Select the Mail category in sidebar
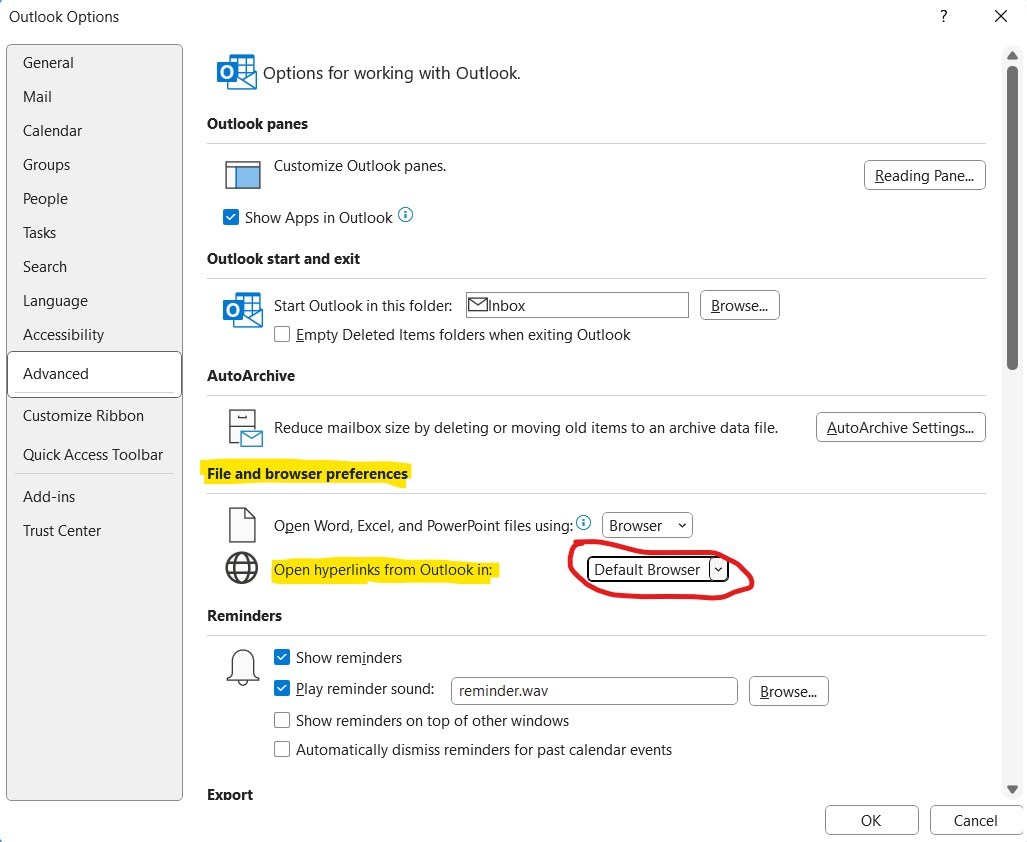The image size is (1027, 842). [x=38, y=97]
